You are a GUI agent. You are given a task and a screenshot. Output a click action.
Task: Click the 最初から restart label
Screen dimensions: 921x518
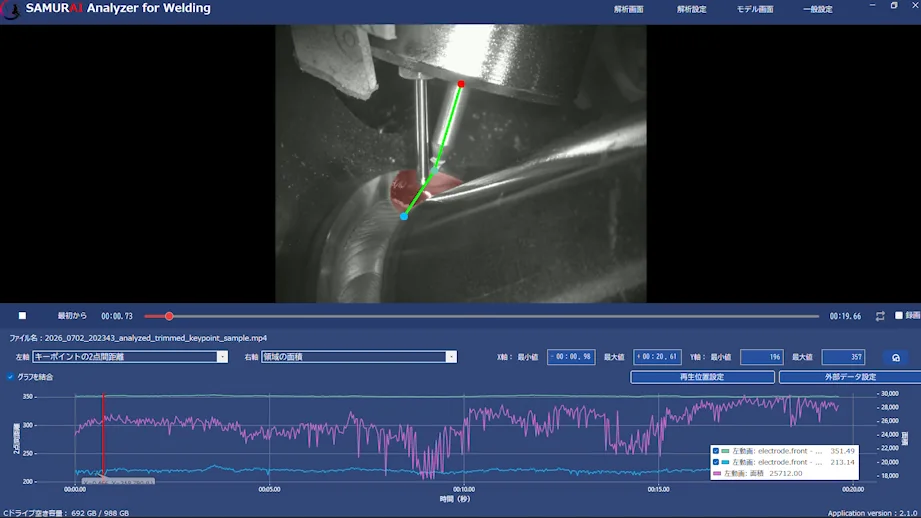pos(72,316)
